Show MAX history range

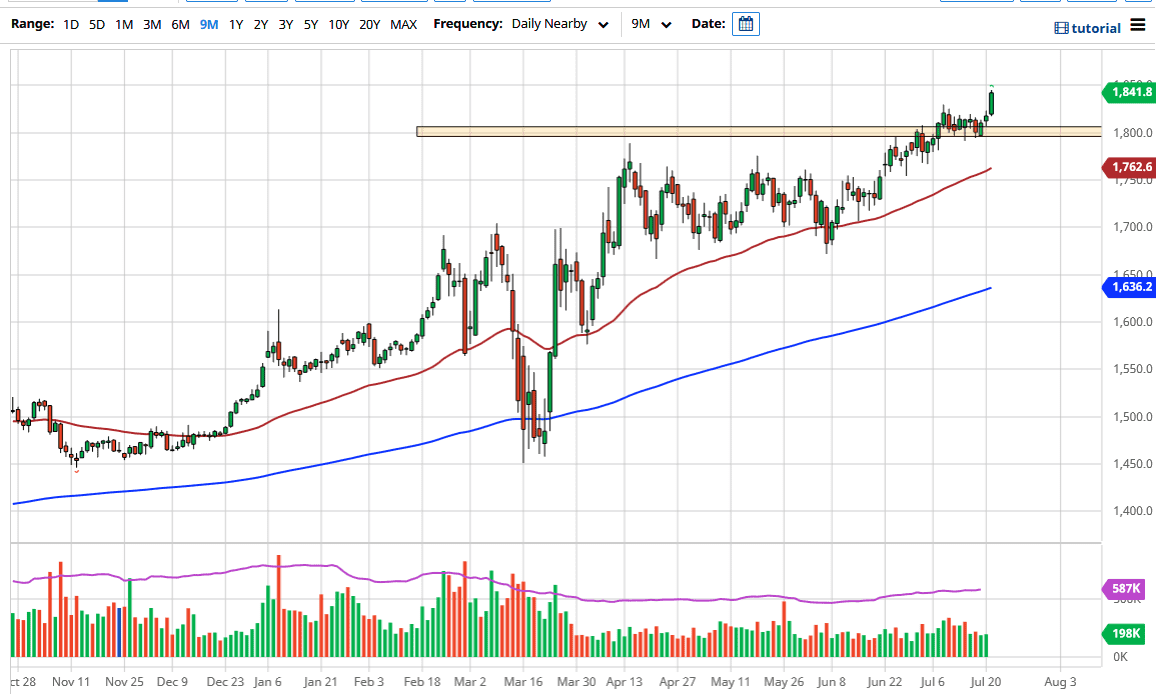pyautogui.click(x=403, y=24)
